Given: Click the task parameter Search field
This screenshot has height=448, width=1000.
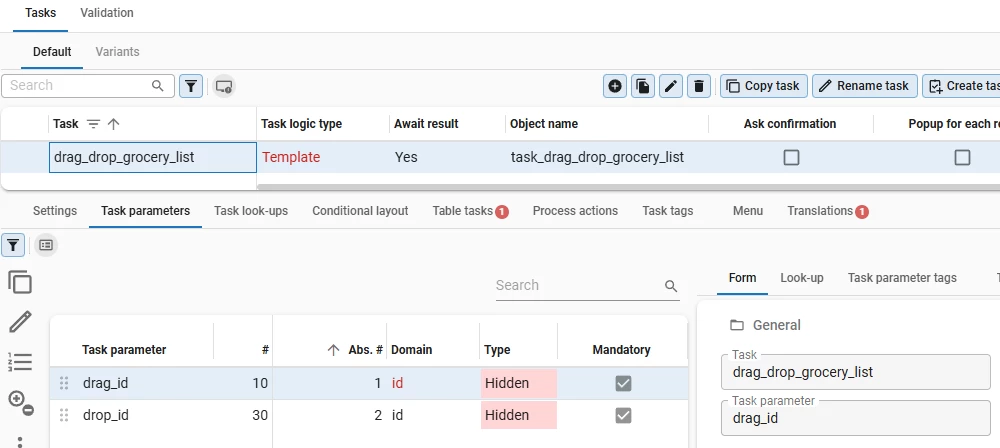Looking at the screenshot, I should tap(578, 286).
